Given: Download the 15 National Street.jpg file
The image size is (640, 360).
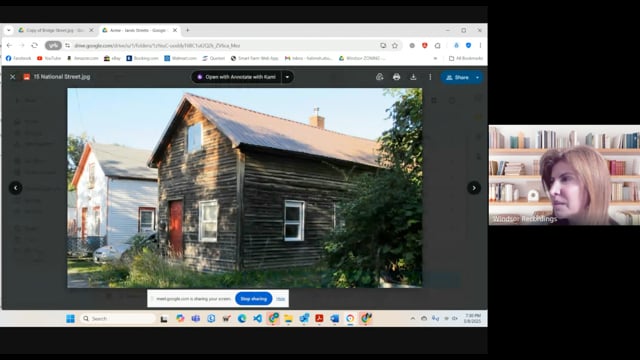Looking at the screenshot, I should [413, 77].
